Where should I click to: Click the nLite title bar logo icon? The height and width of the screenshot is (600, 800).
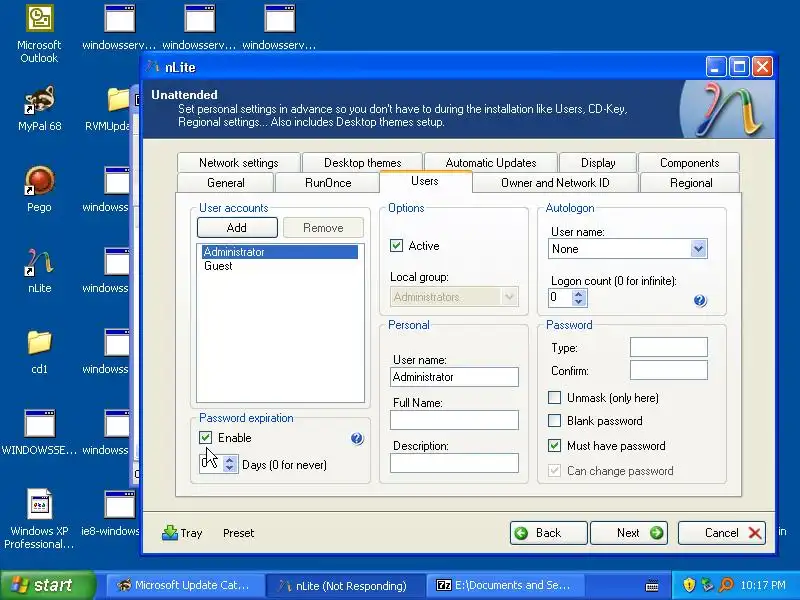click(x=153, y=67)
